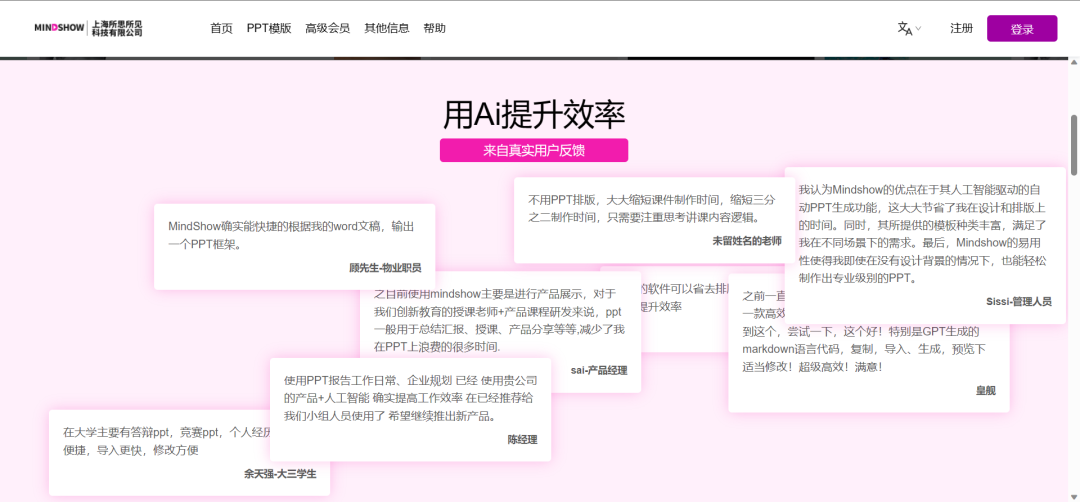Open the language translate icon dropdown

click(909, 28)
